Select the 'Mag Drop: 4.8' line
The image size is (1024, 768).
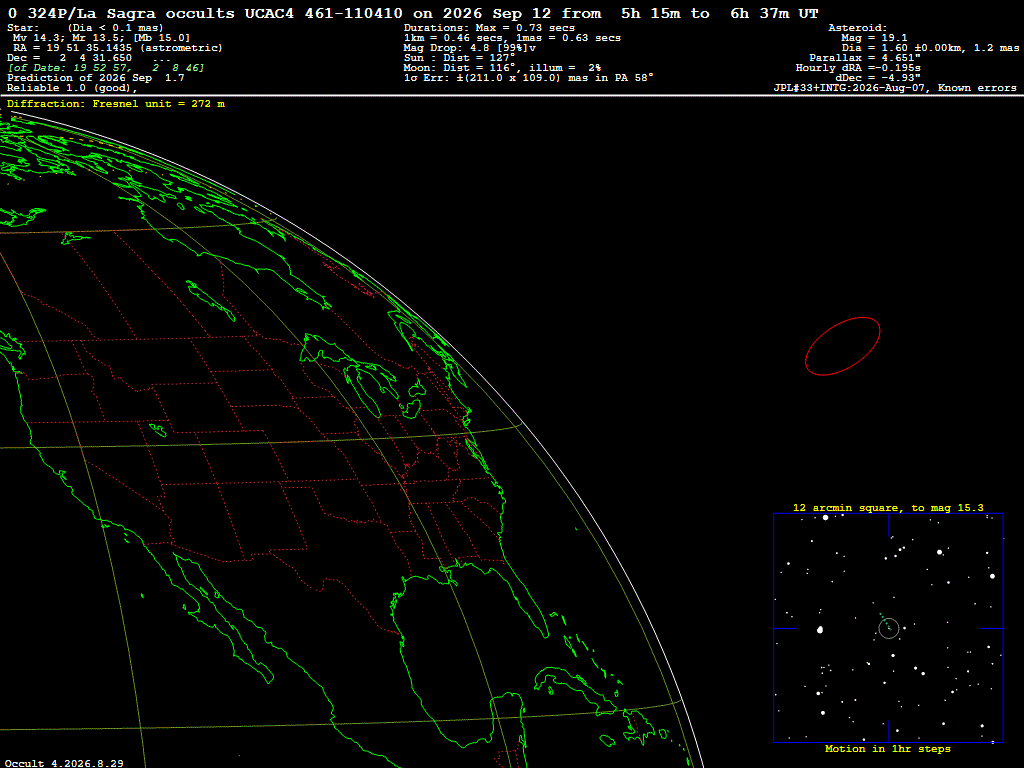click(470, 48)
